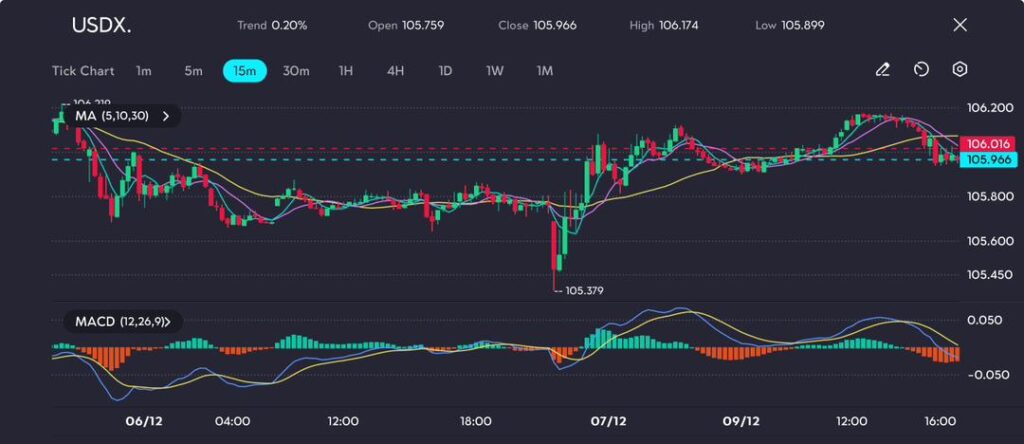The width and height of the screenshot is (1024, 444).
Task: Select the 1D daily timeframe
Action: coord(445,71)
